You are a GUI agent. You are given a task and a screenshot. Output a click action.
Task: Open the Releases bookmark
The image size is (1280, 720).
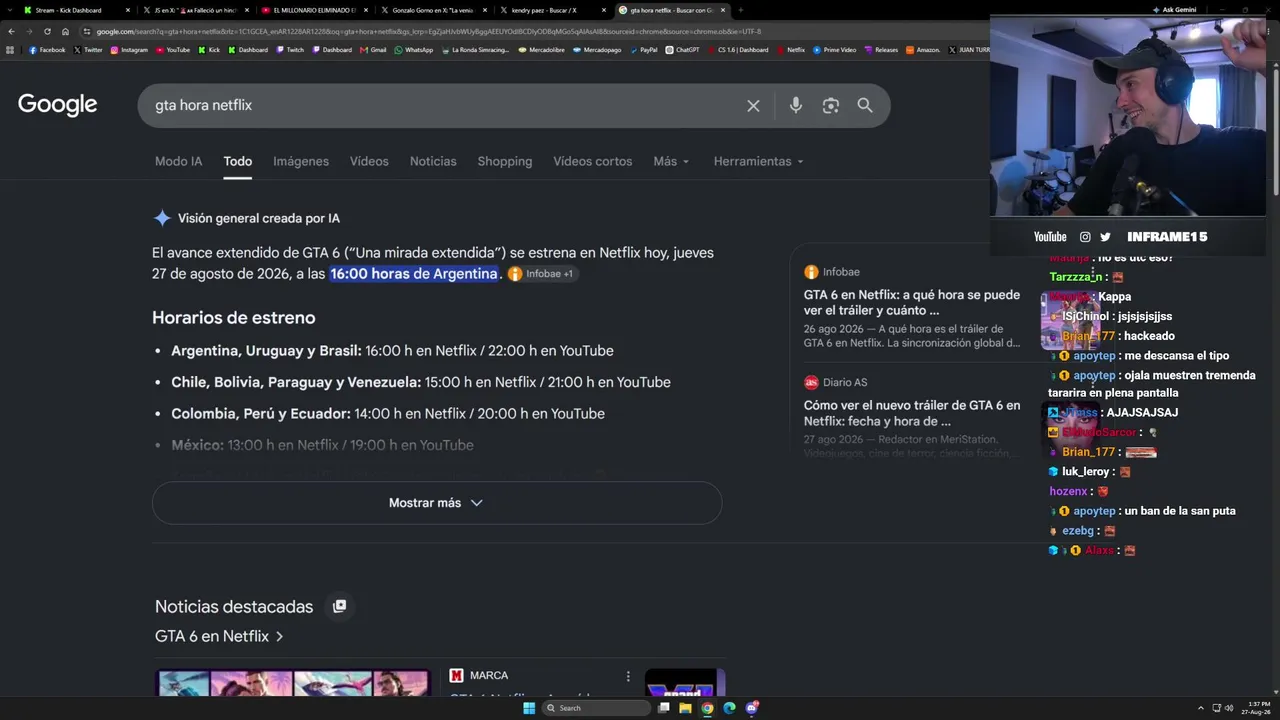coord(881,50)
